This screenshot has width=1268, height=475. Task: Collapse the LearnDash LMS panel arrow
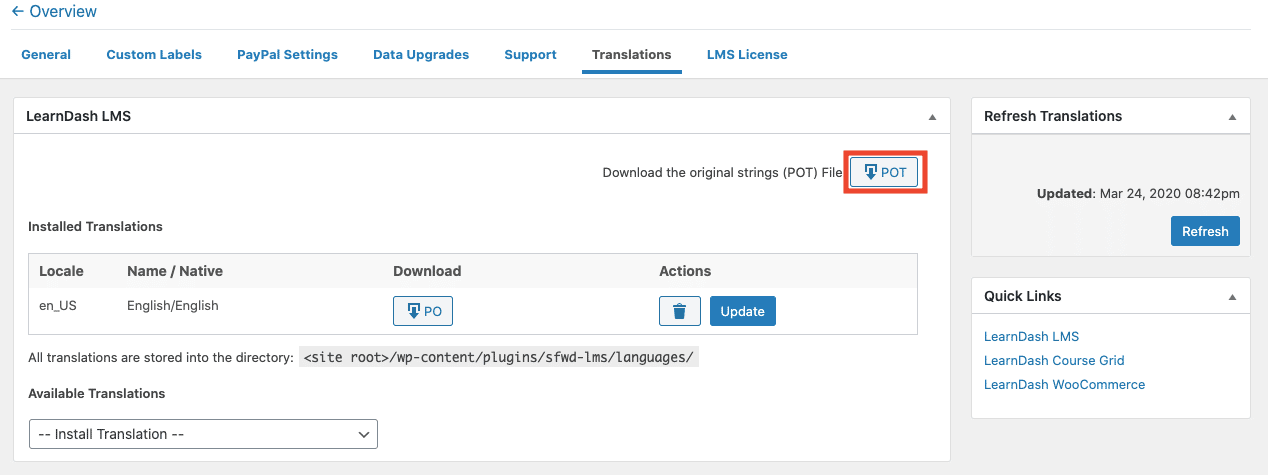click(932, 117)
